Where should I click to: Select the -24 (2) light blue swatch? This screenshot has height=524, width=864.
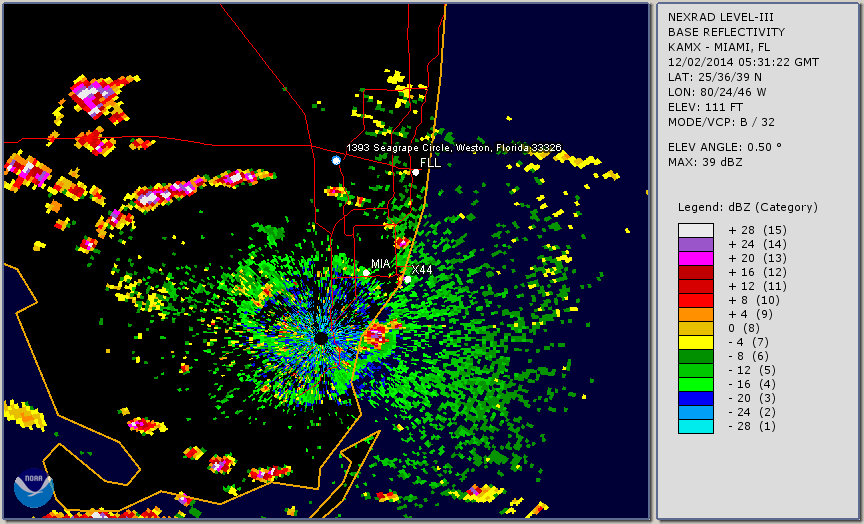(x=696, y=413)
